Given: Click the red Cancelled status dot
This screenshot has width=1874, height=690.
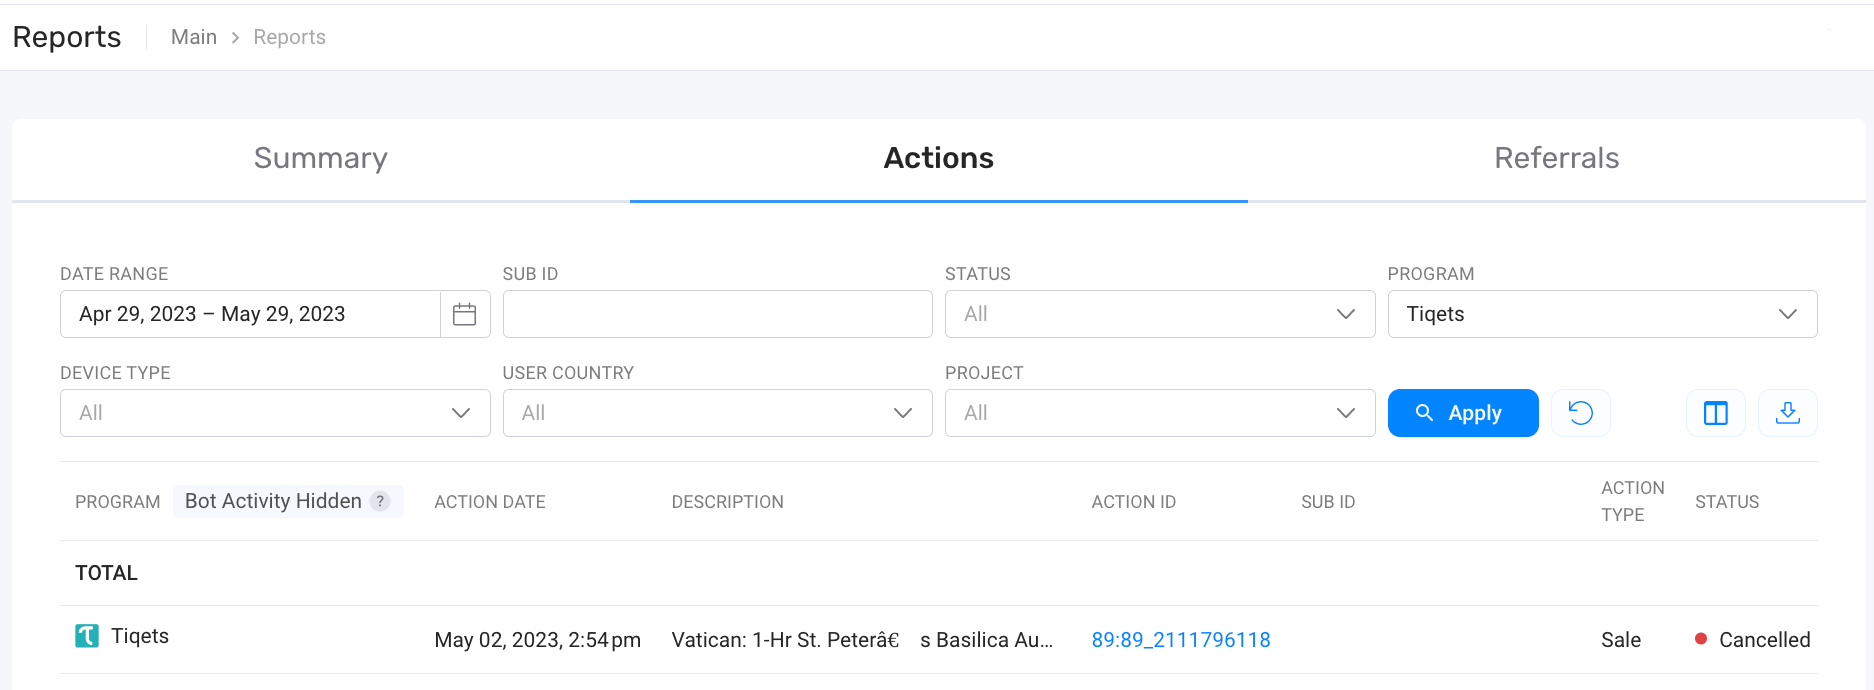Looking at the screenshot, I should click(1700, 639).
